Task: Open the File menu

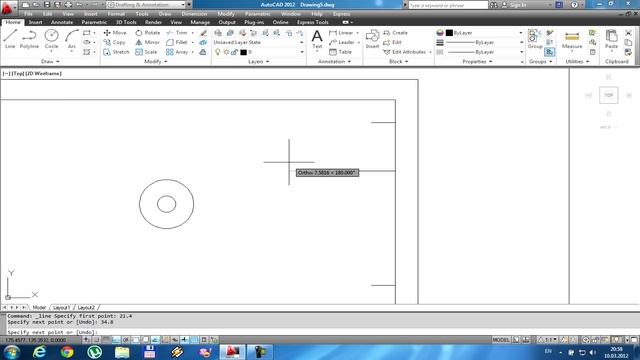Action: tap(28, 14)
